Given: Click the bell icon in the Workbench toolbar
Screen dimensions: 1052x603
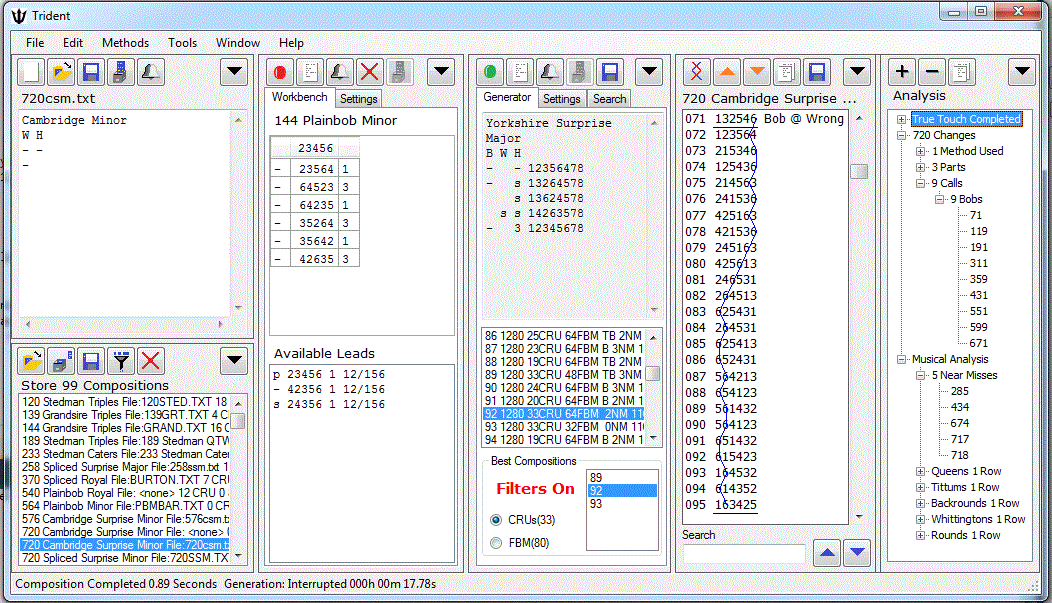Looking at the screenshot, I should 339,72.
